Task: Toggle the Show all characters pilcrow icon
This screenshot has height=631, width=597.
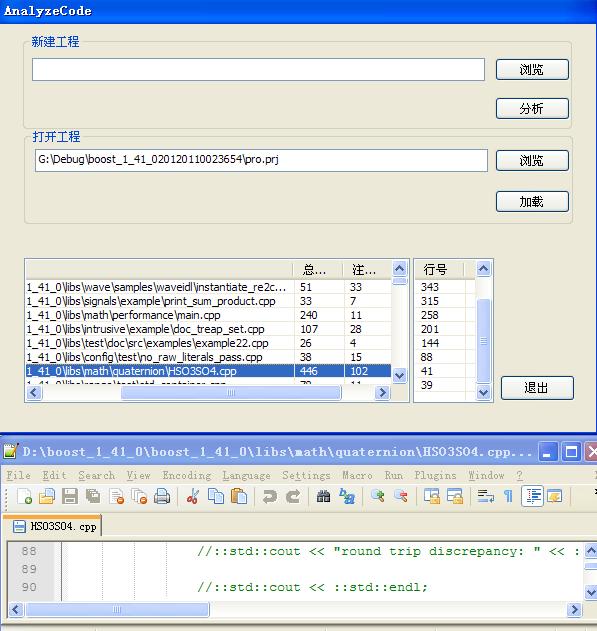Action: [508, 496]
